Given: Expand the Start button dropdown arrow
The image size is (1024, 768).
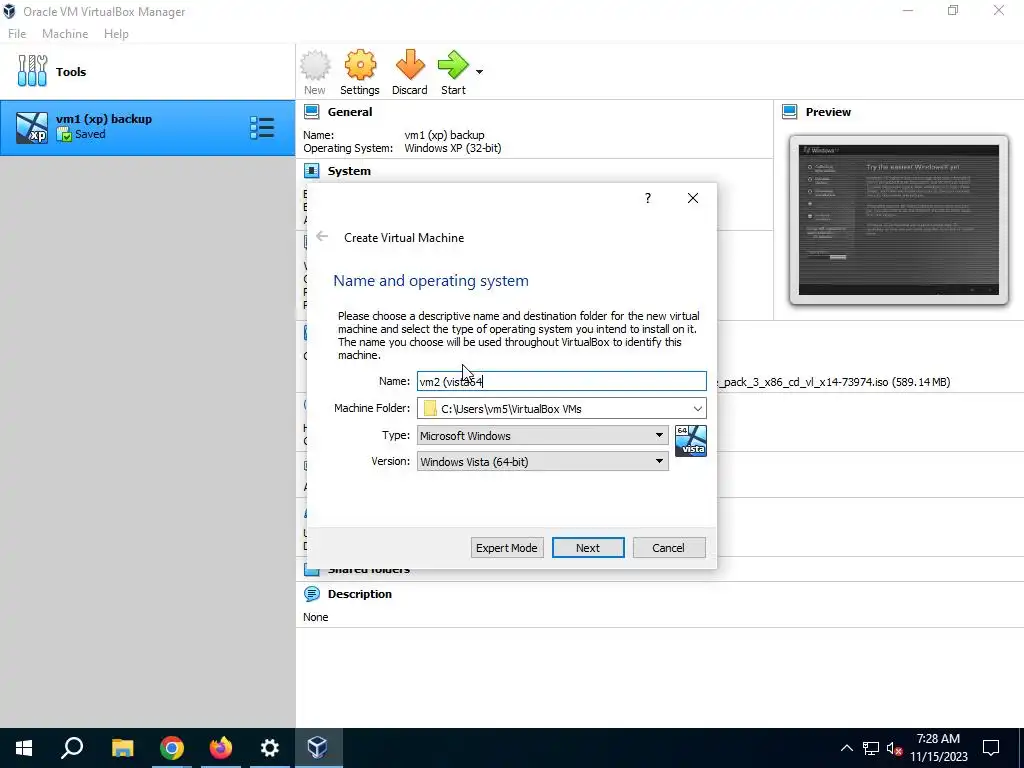Looking at the screenshot, I should click(479, 72).
